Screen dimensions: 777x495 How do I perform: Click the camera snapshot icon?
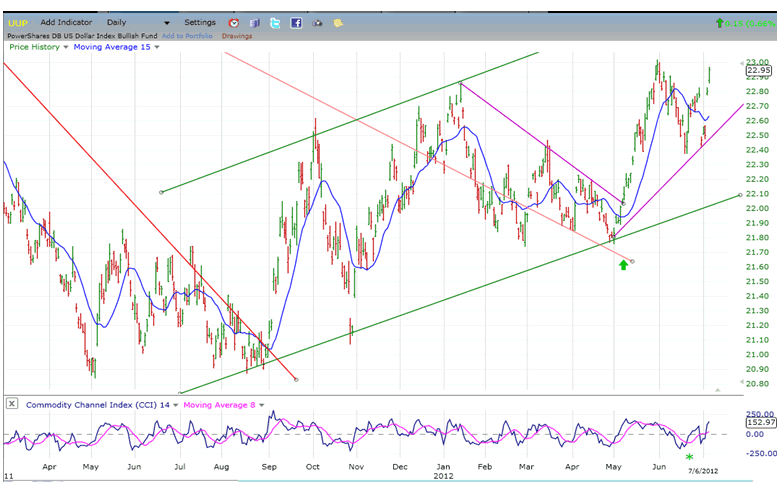pos(317,22)
